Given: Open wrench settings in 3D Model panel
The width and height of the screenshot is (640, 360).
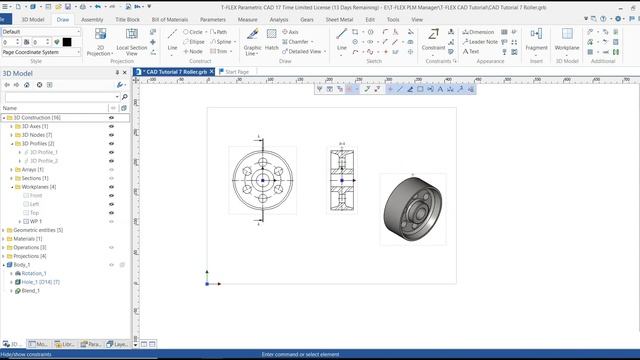Looking at the screenshot, I should tap(120, 85).
